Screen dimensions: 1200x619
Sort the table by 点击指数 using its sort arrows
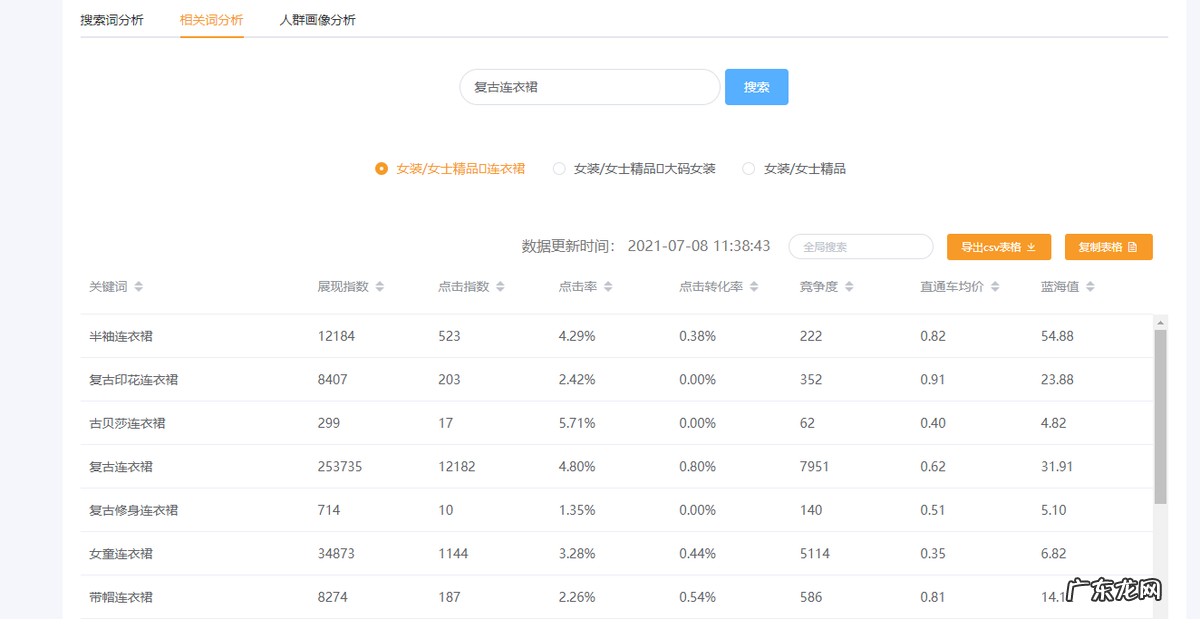(x=499, y=285)
